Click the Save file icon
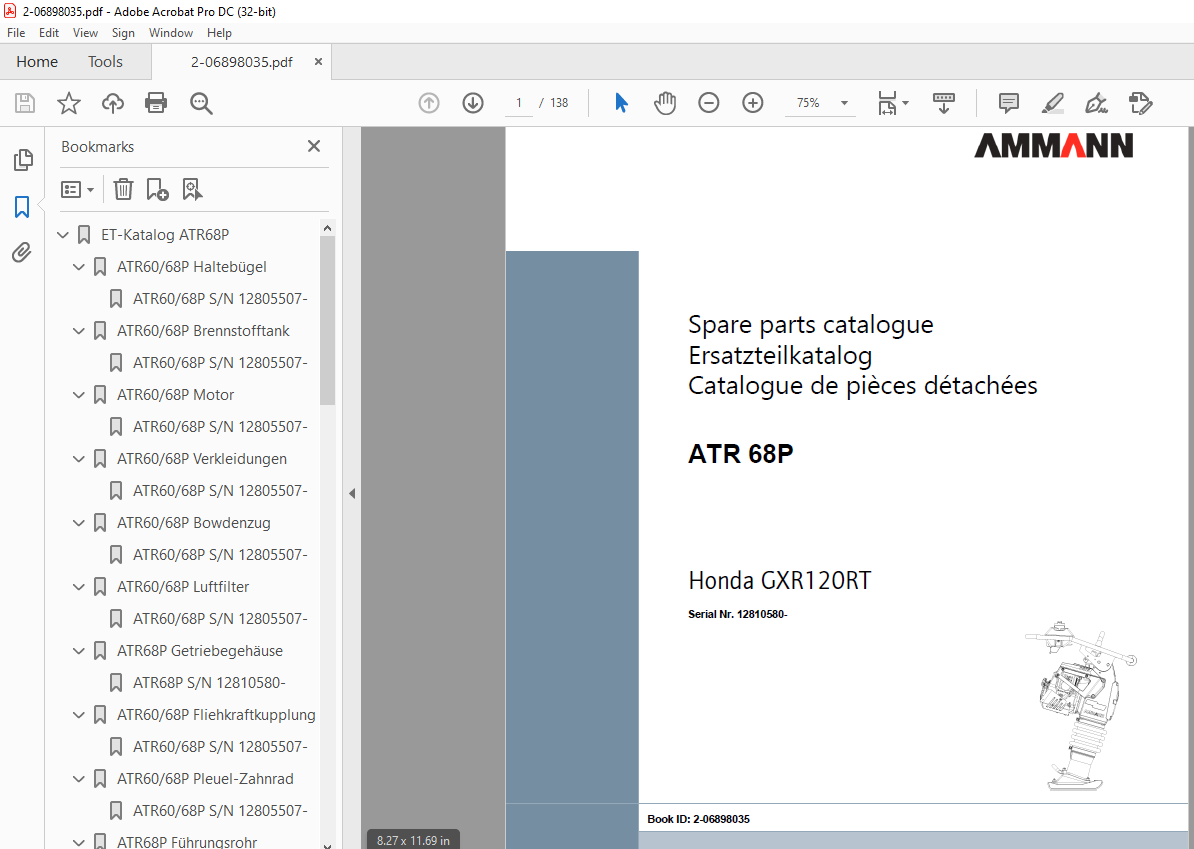1194x849 pixels. (x=25, y=103)
